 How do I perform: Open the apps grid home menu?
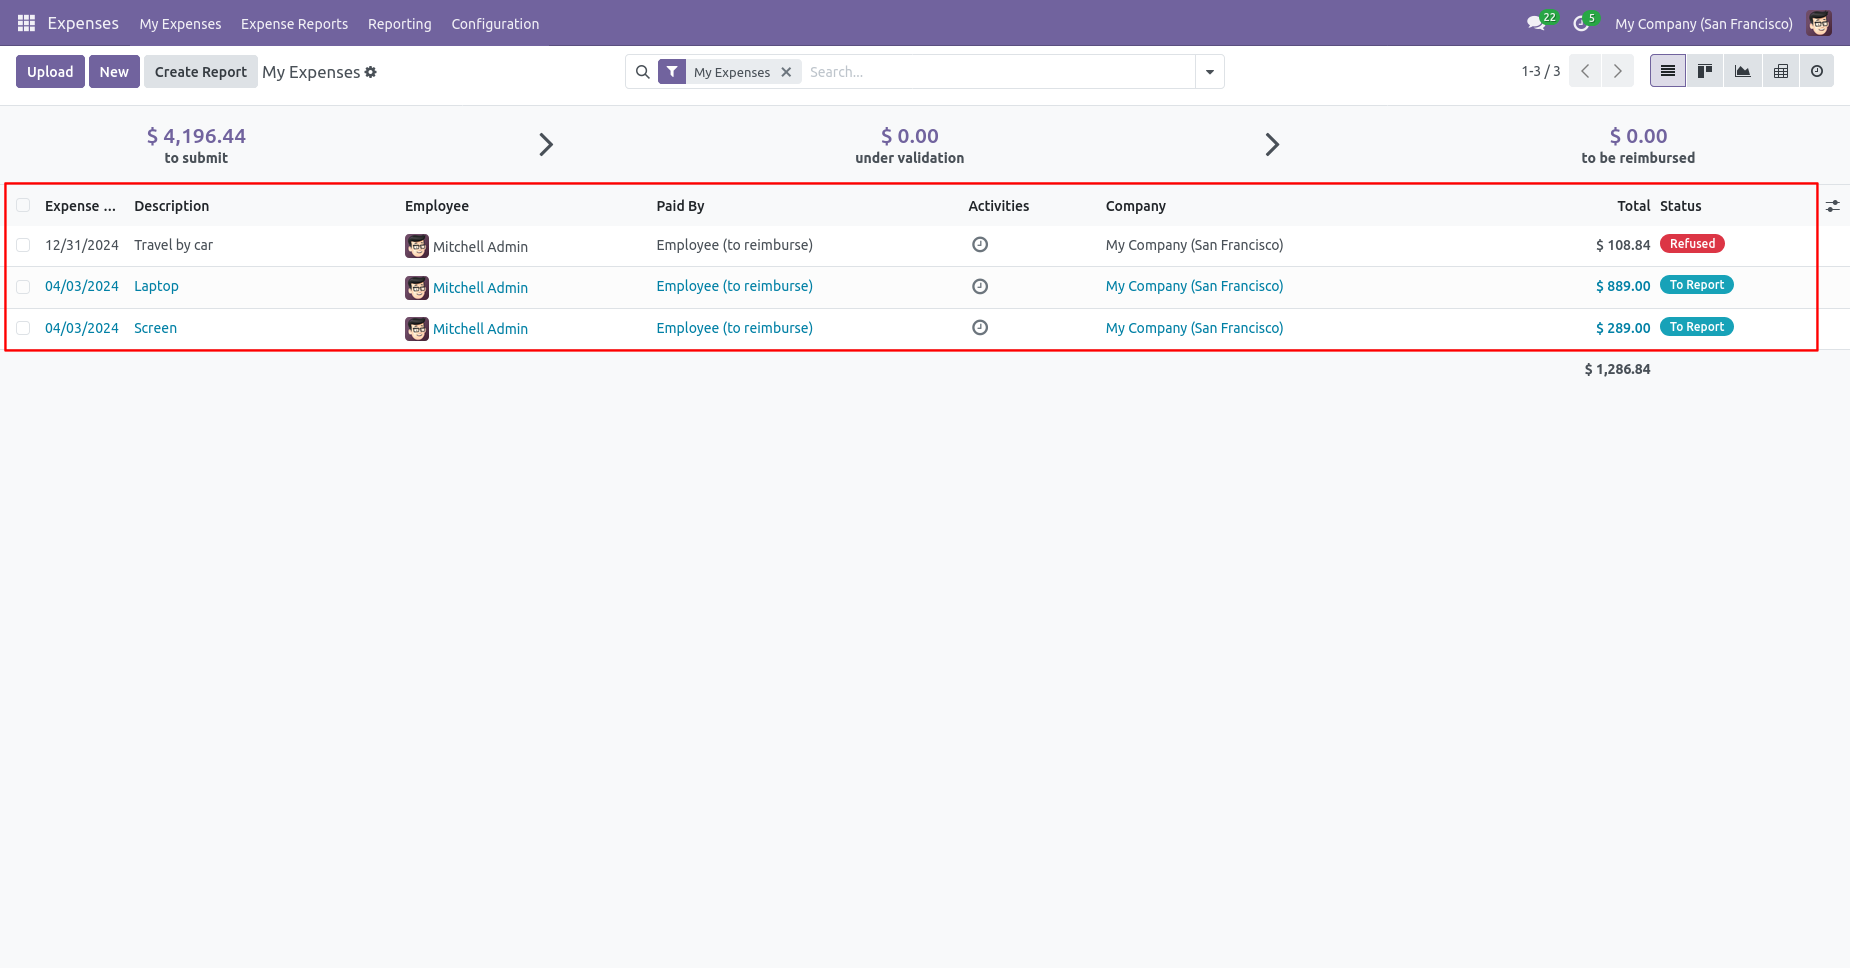(26, 23)
